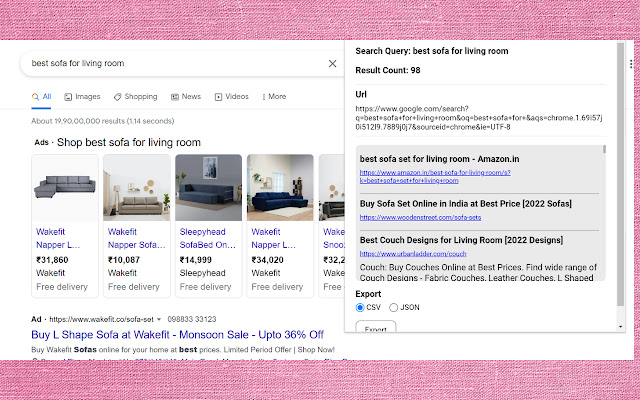Click the ₹10,087 price of Wakefit Napper Sofa
640x400 pixels.
pyautogui.click(x=124, y=260)
